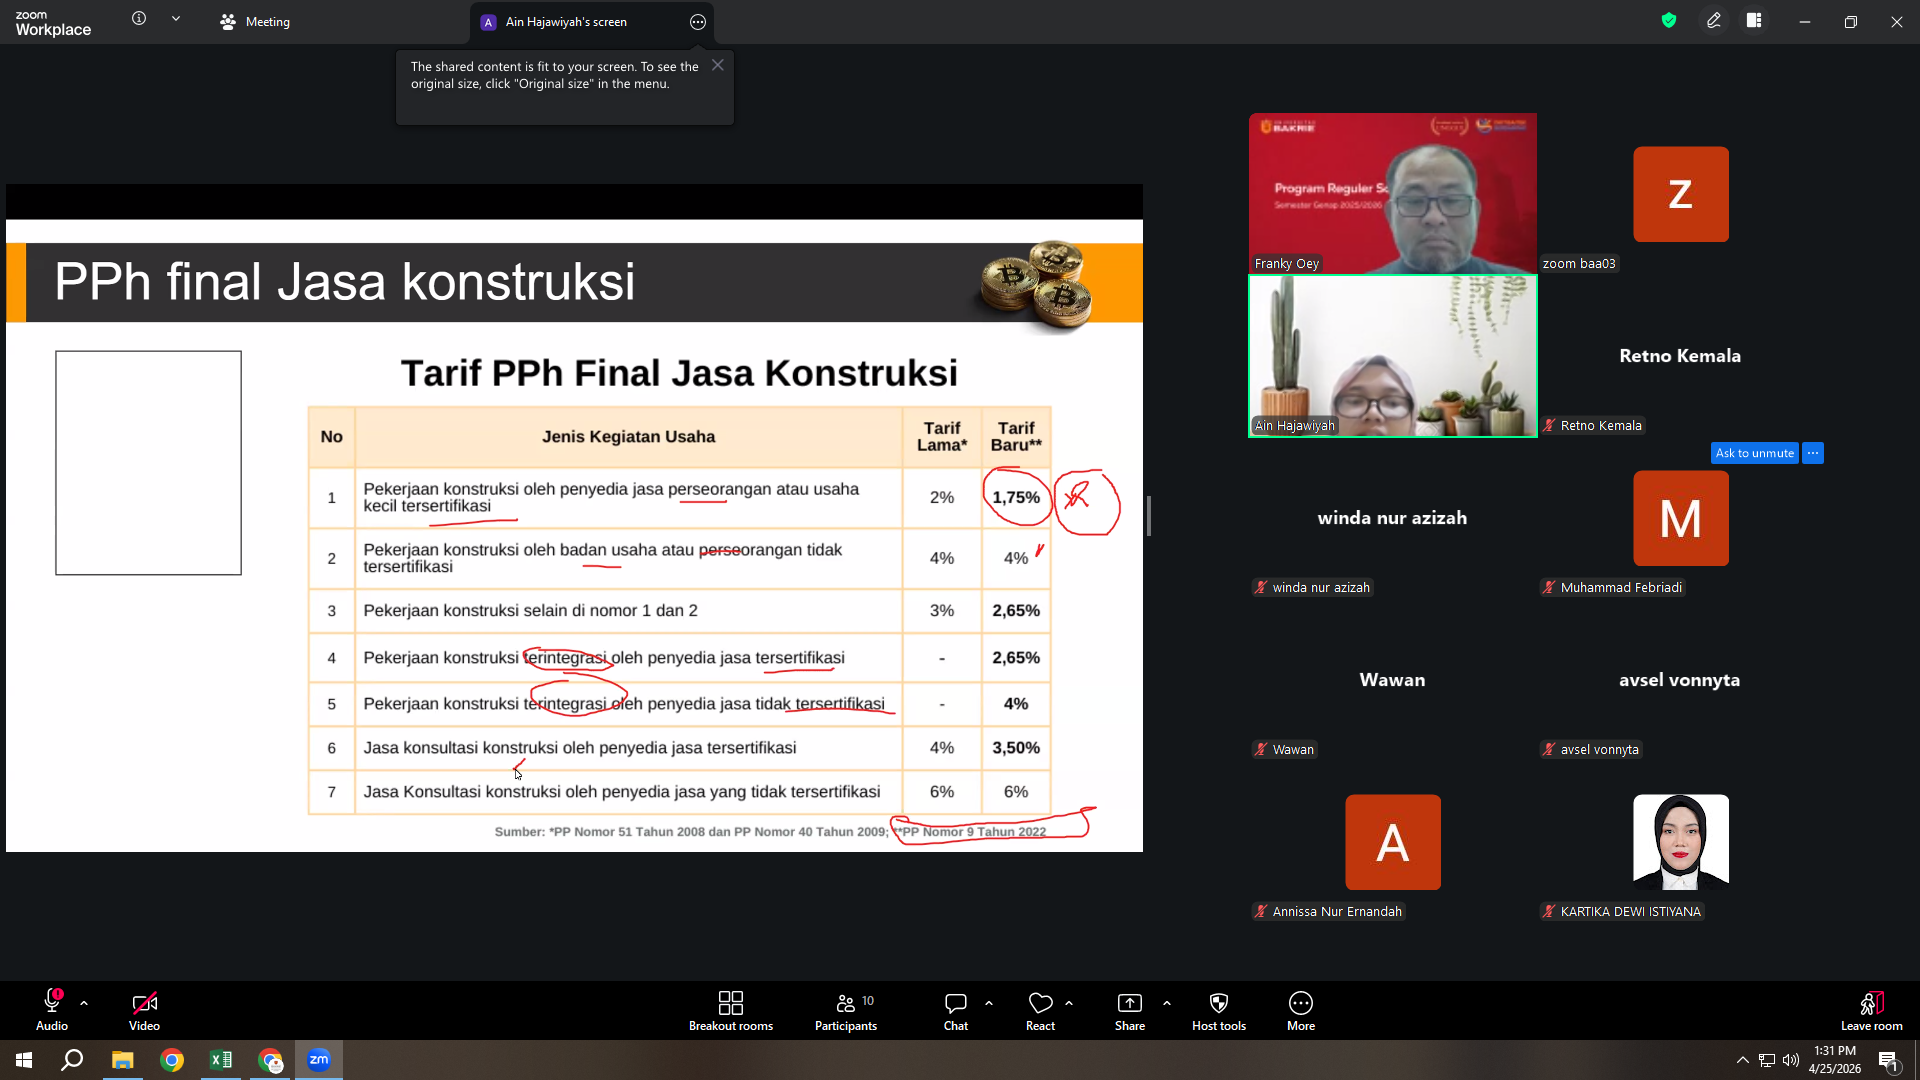Select the winda nur azizah tile
This screenshot has height=1080, width=1920.
pyautogui.click(x=1393, y=518)
